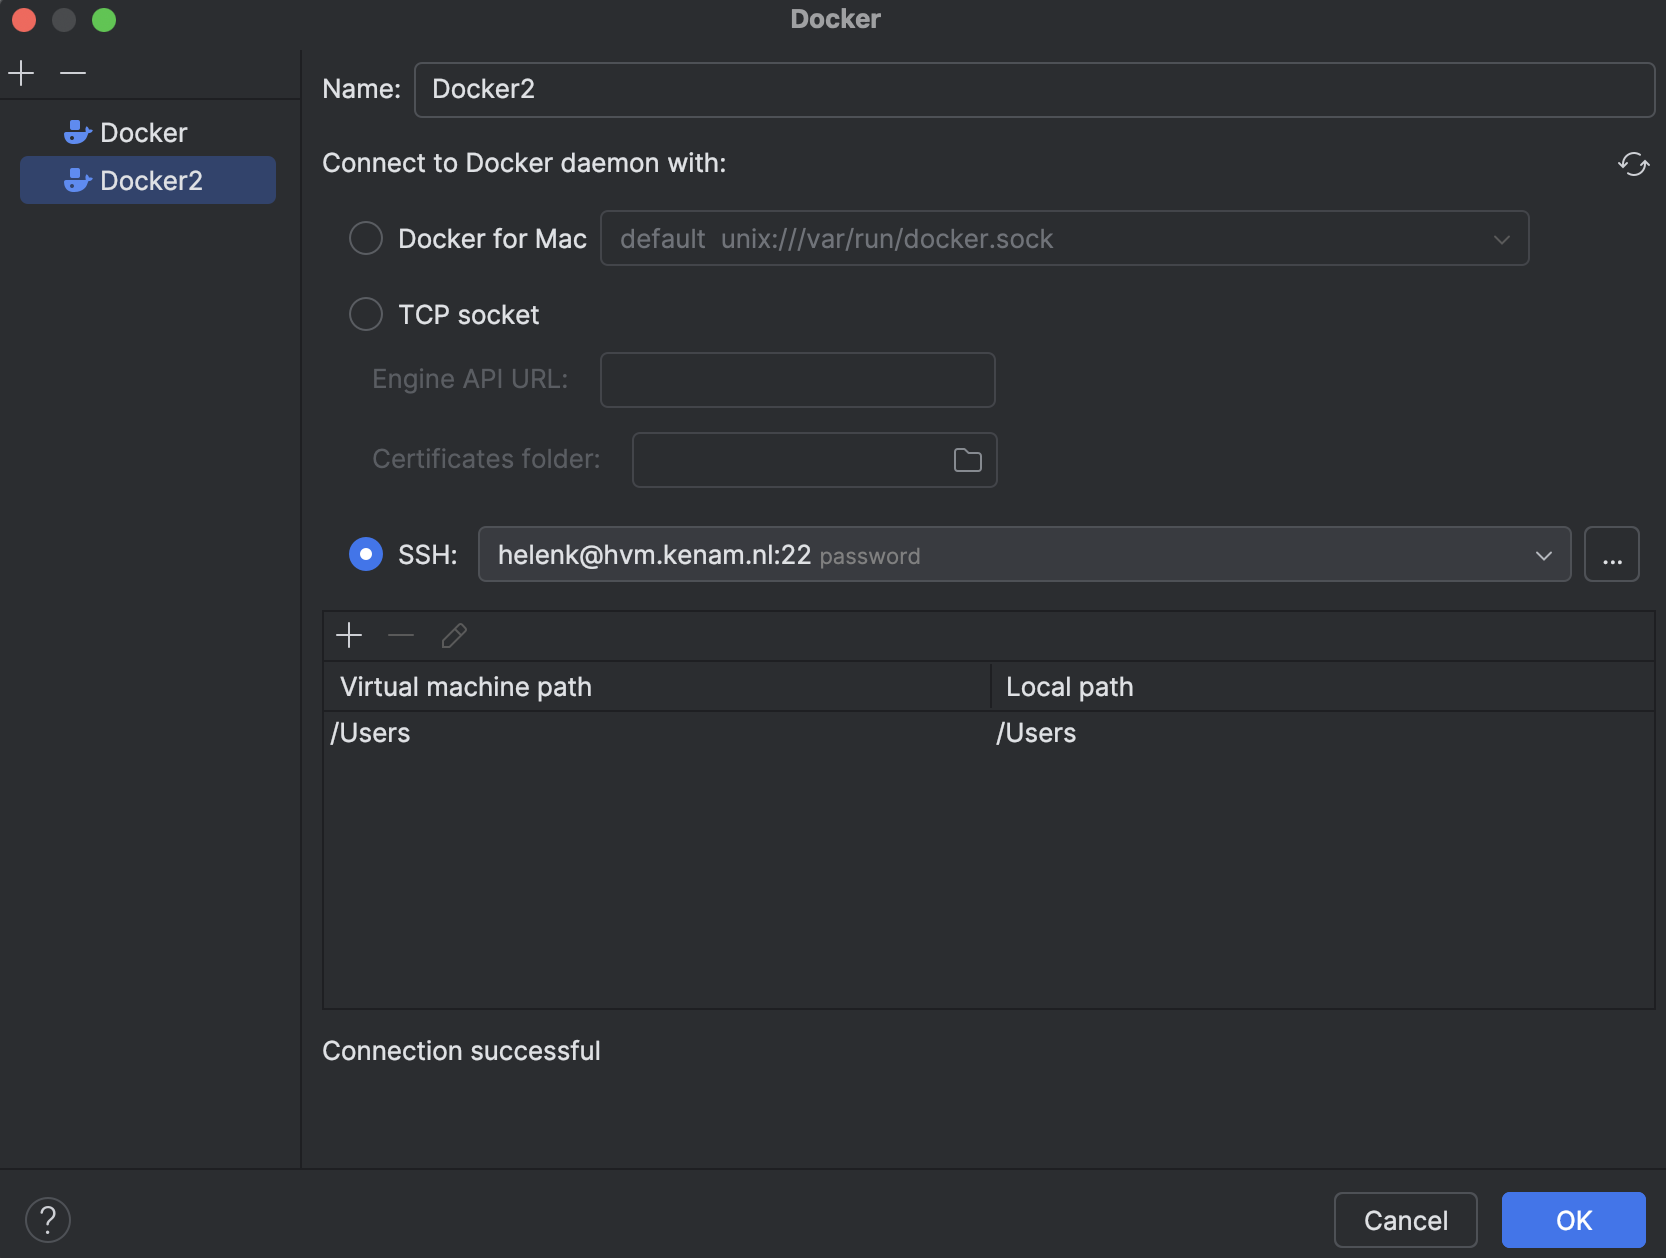1666x1258 pixels.
Task: Select Docker2 in the configuration list
Action: pos(150,181)
